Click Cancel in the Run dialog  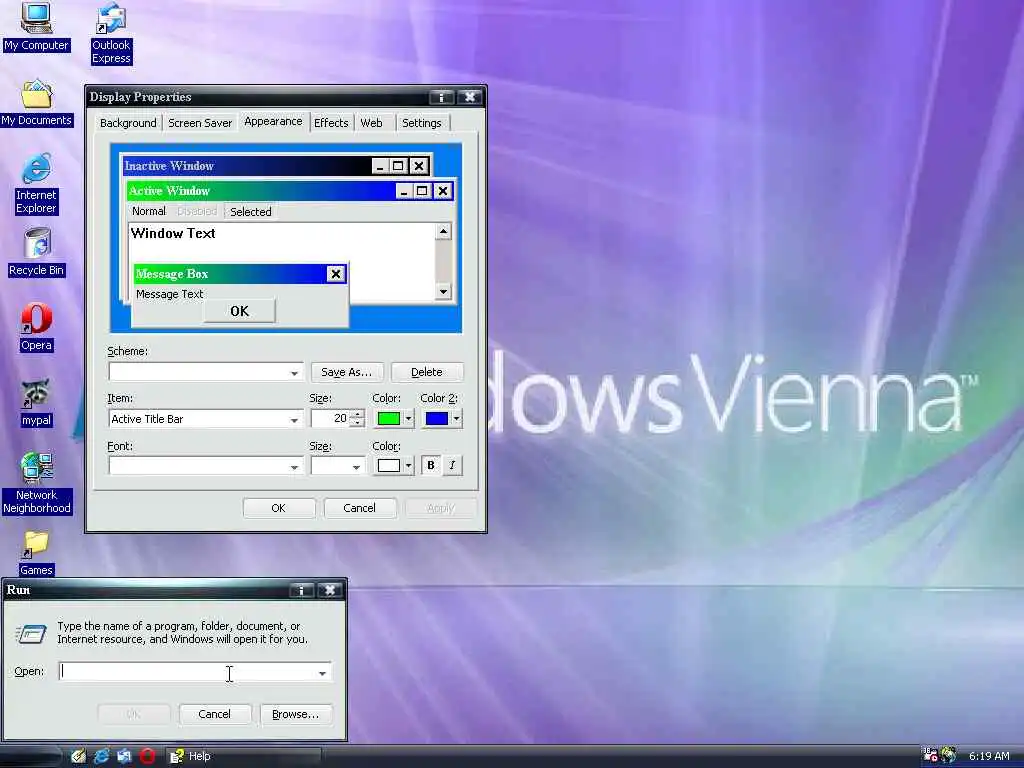point(215,714)
